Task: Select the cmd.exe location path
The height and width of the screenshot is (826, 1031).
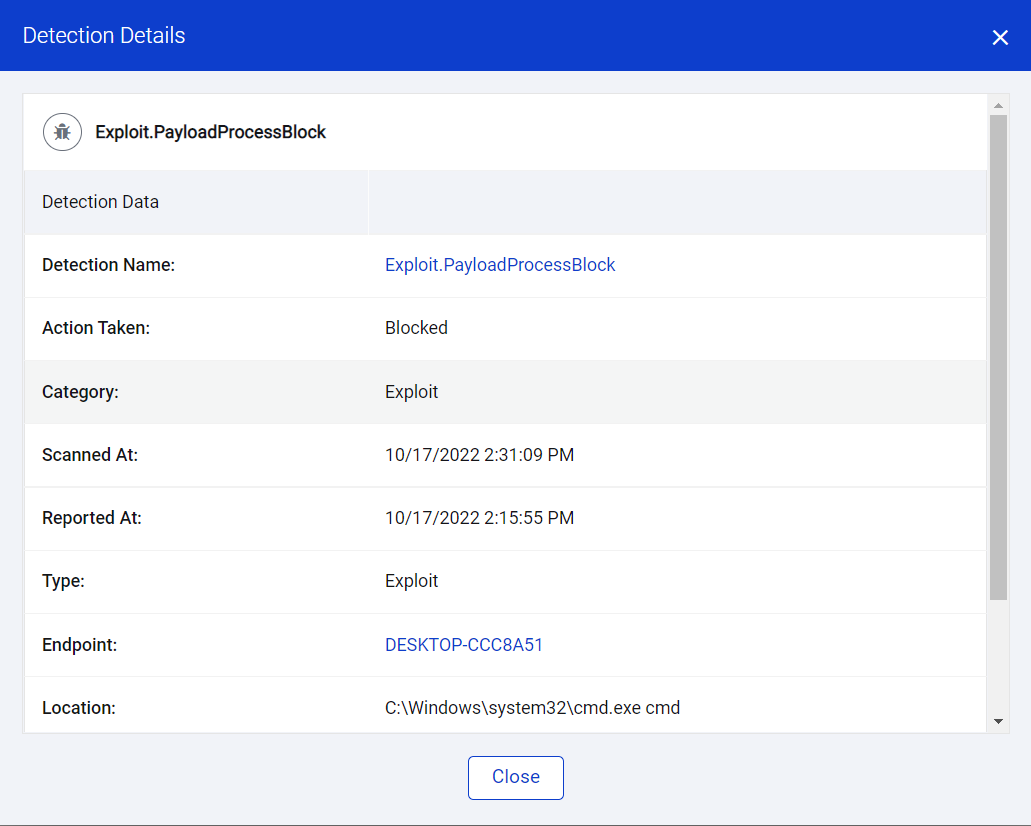Action: click(x=532, y=707)
